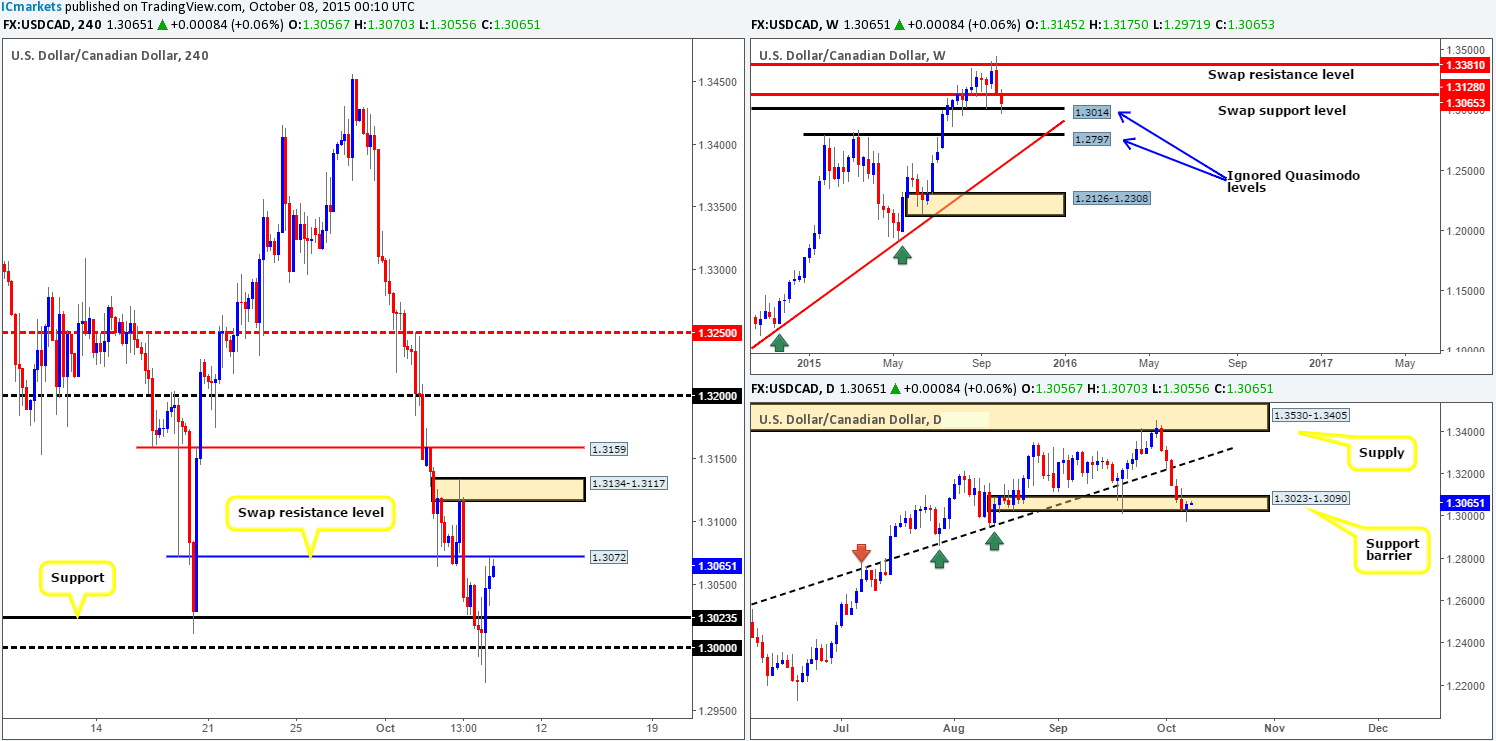Click the red 1.32500 price axis tag
1496x741 pixels.
click(718, 332)
